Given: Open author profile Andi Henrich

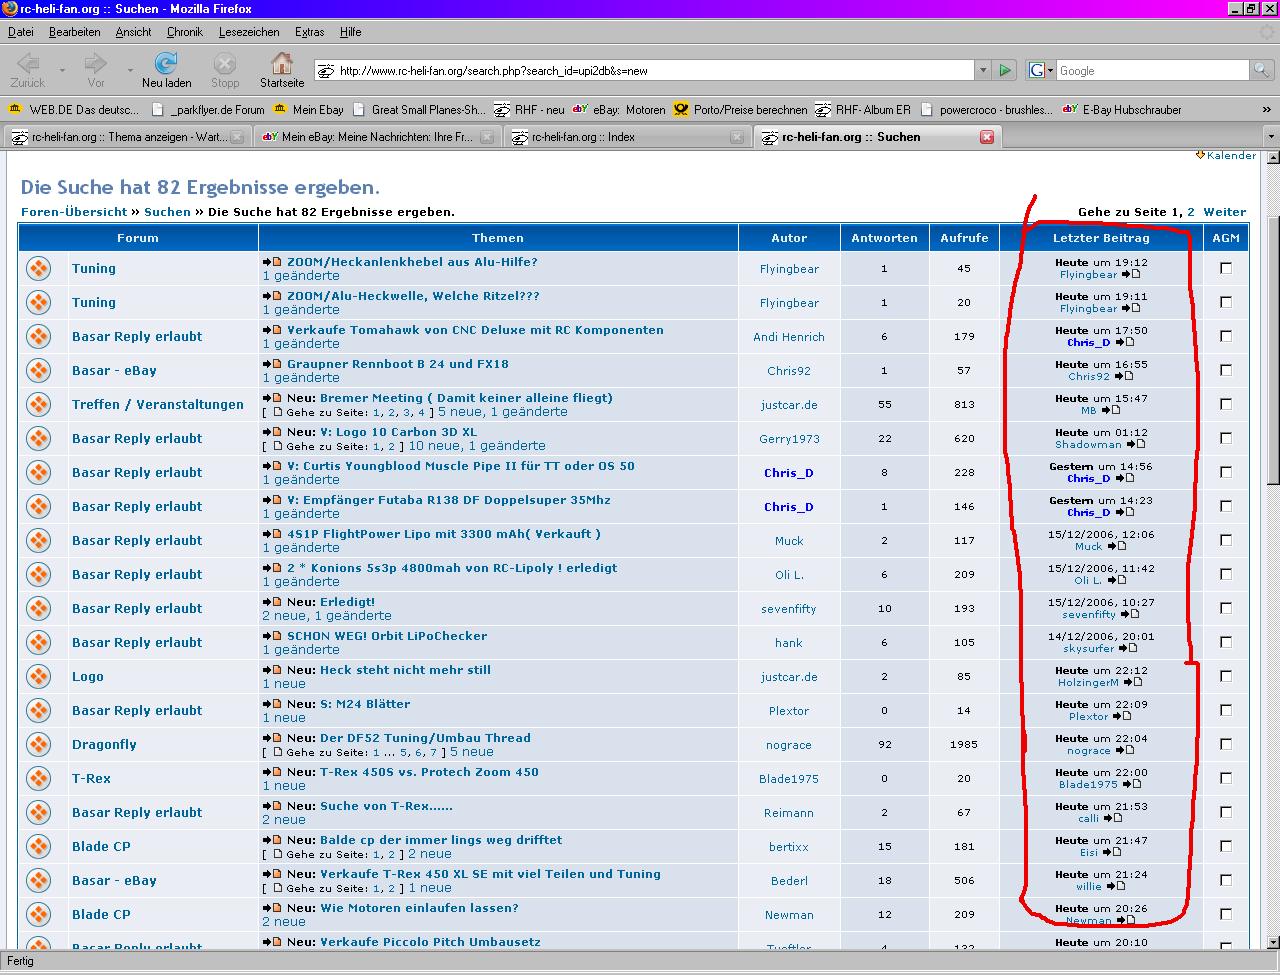Looking at the screenshot, I should pos(789,337).
